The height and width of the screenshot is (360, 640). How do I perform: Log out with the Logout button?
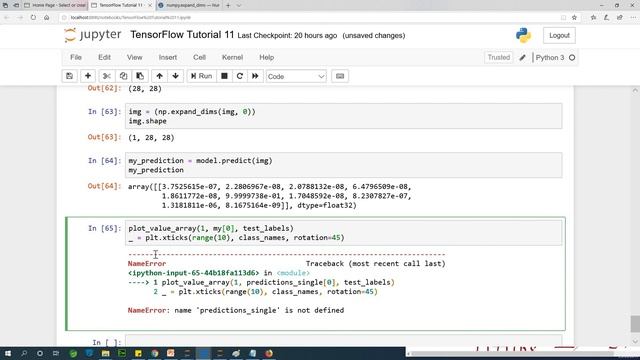[x=559, y=36]
